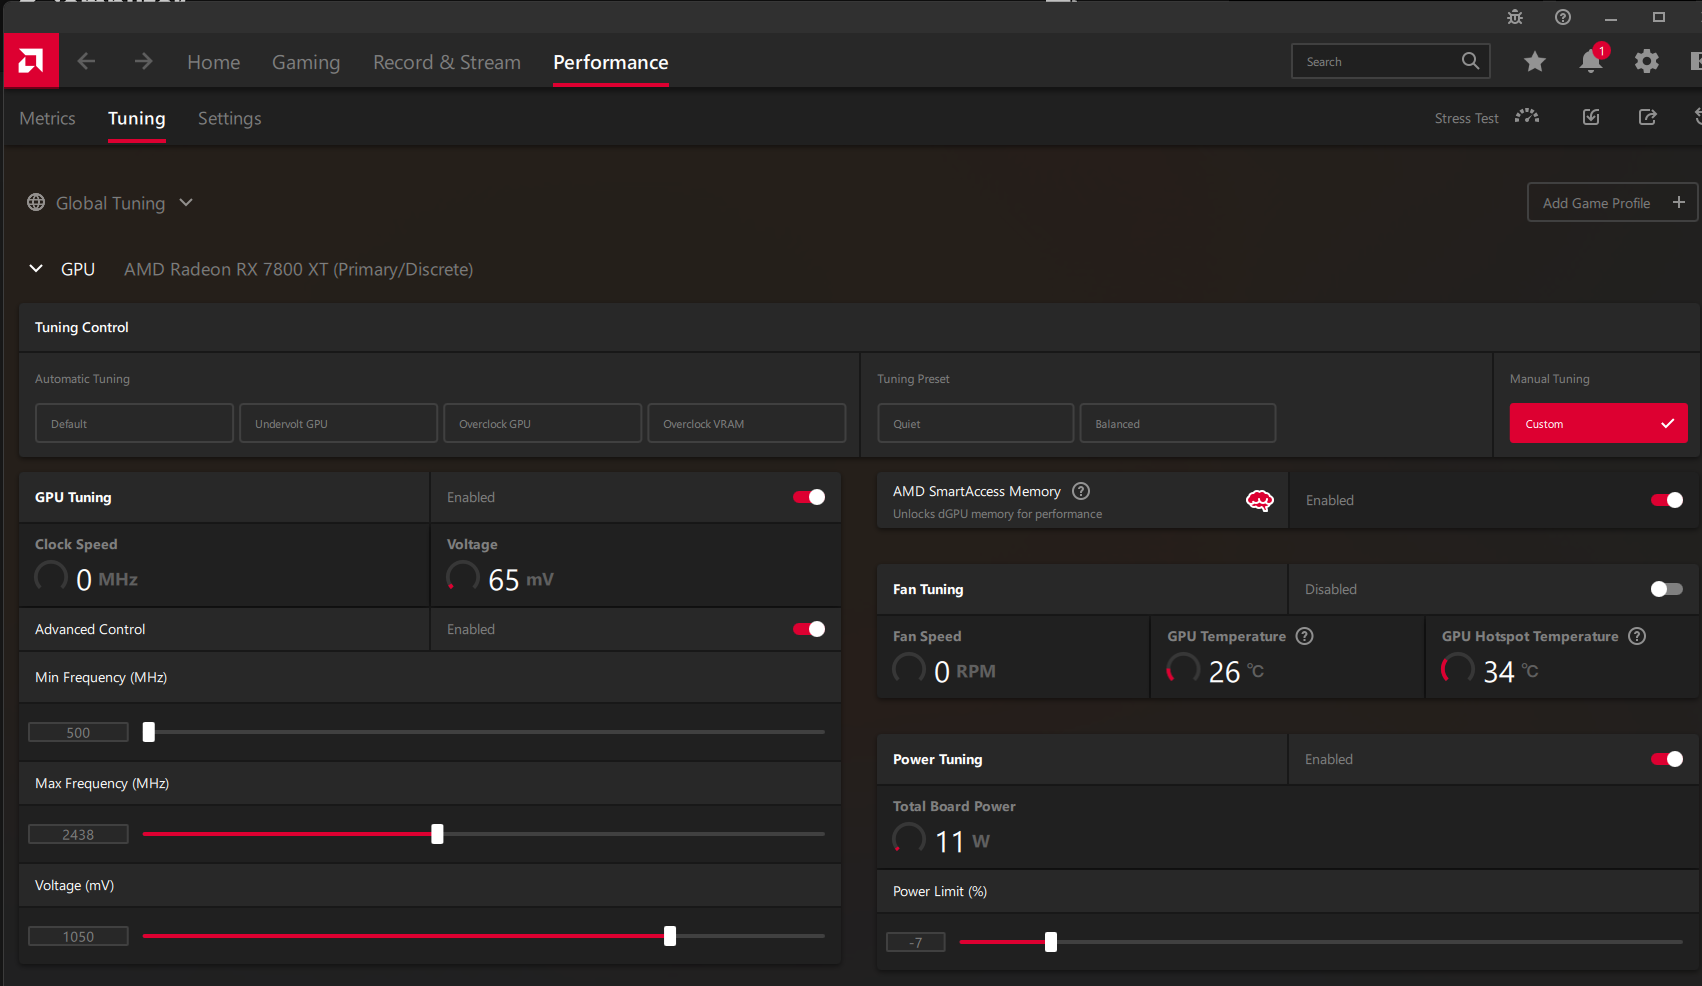
Task: Edit the Voltage value box 1050
Action: pyautogui.click(x=78, y=936)
